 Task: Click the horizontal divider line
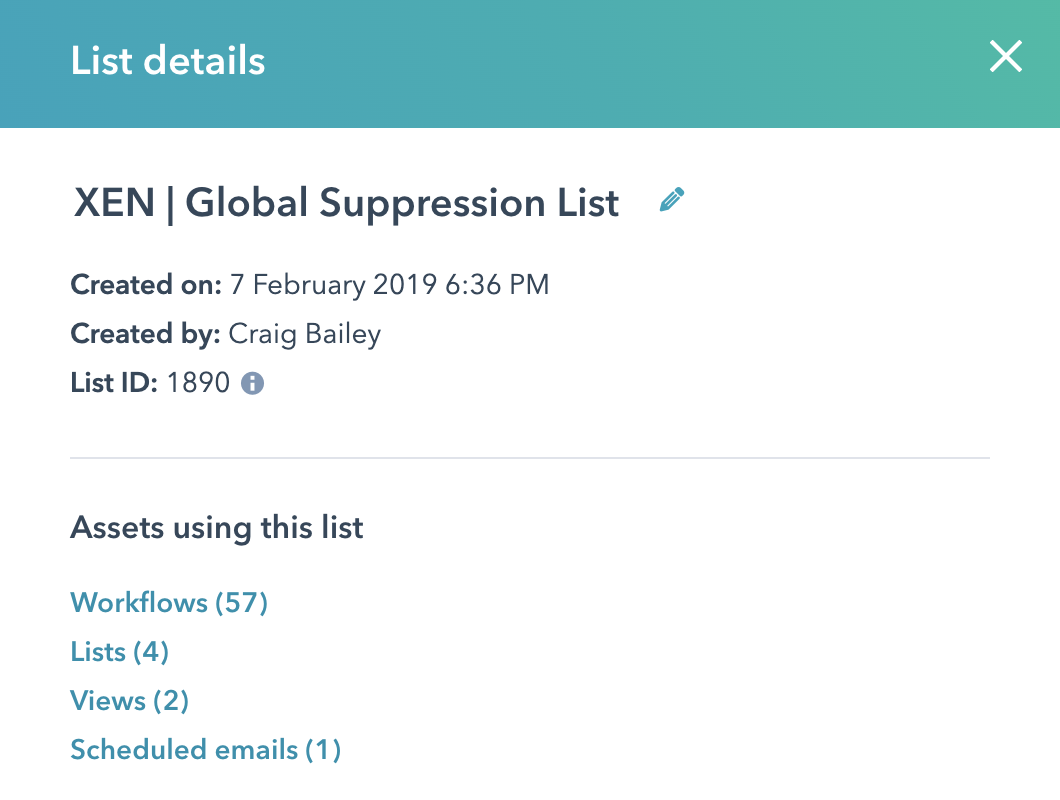click(x=529, y=458)
